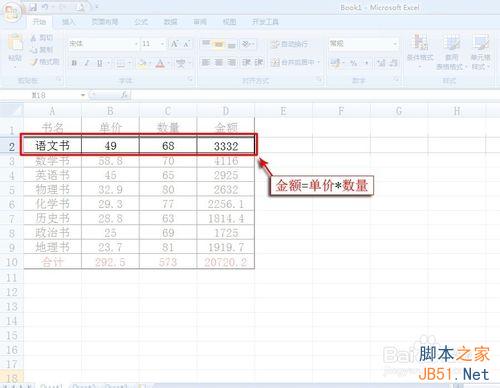
Task: Open clipboard group dialog launcher
Action: [x=59, y=79]
